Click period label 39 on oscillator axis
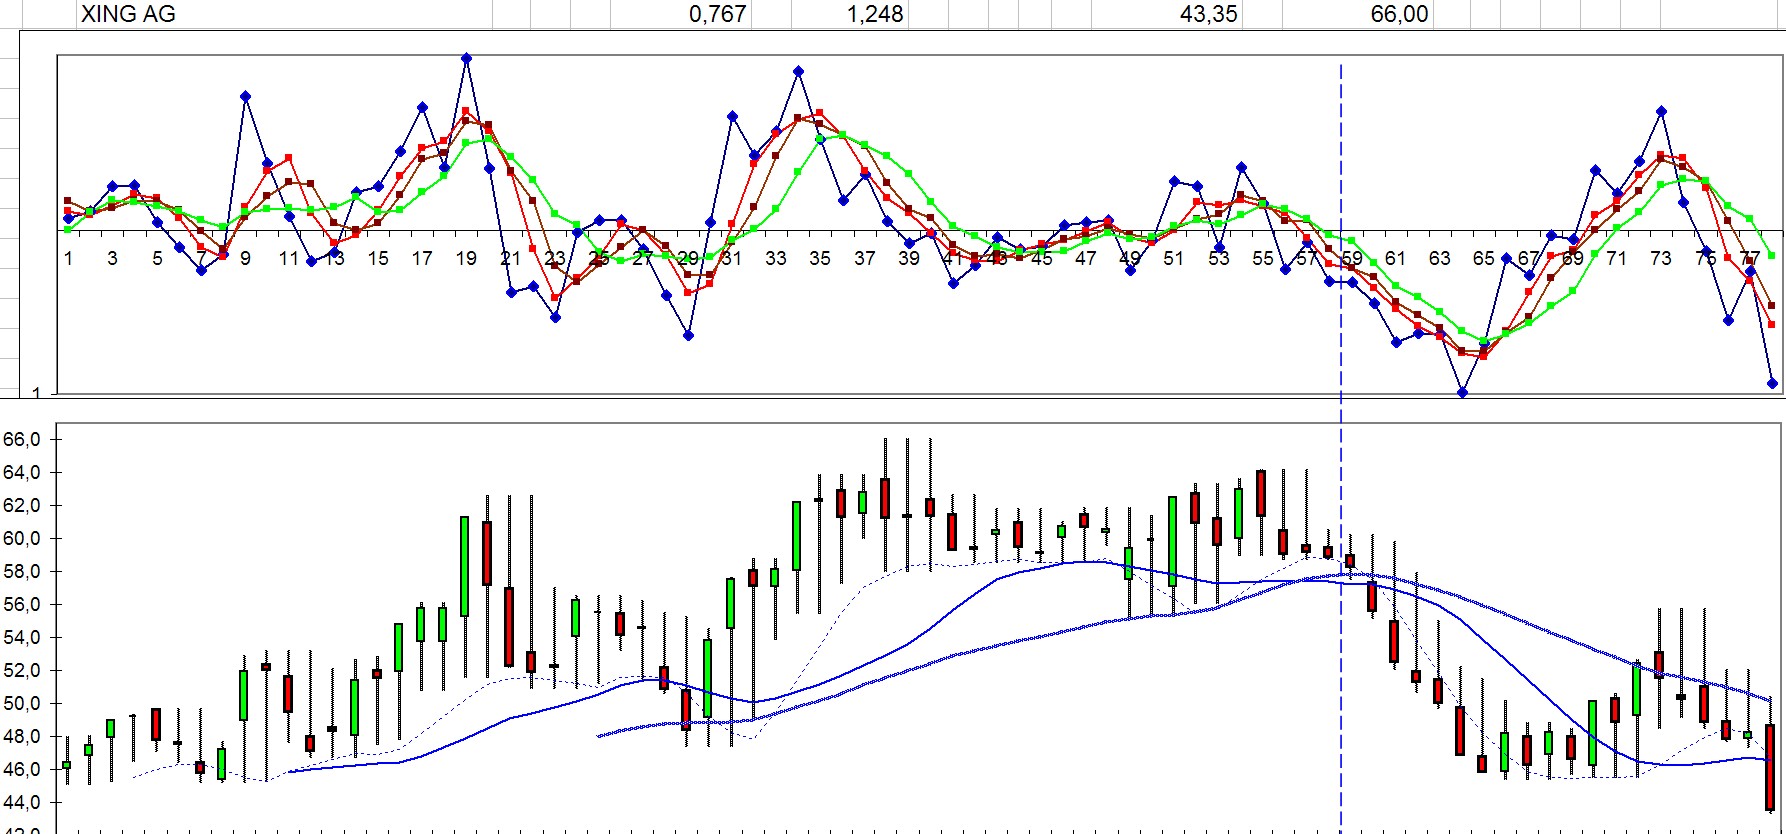Image resolution: width=1786 pixels, height=834 pixels. click(909, 258)
